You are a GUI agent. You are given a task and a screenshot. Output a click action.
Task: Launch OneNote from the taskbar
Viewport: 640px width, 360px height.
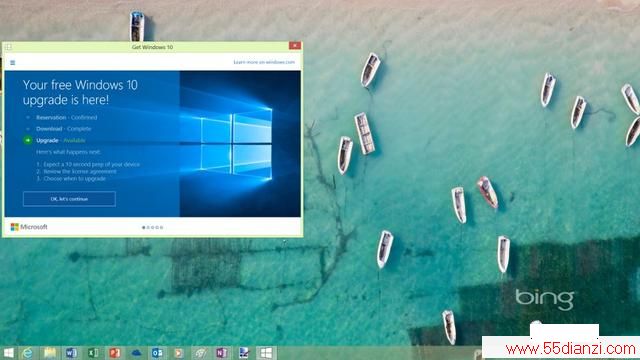pyautogui.click(x=222, y=353)
